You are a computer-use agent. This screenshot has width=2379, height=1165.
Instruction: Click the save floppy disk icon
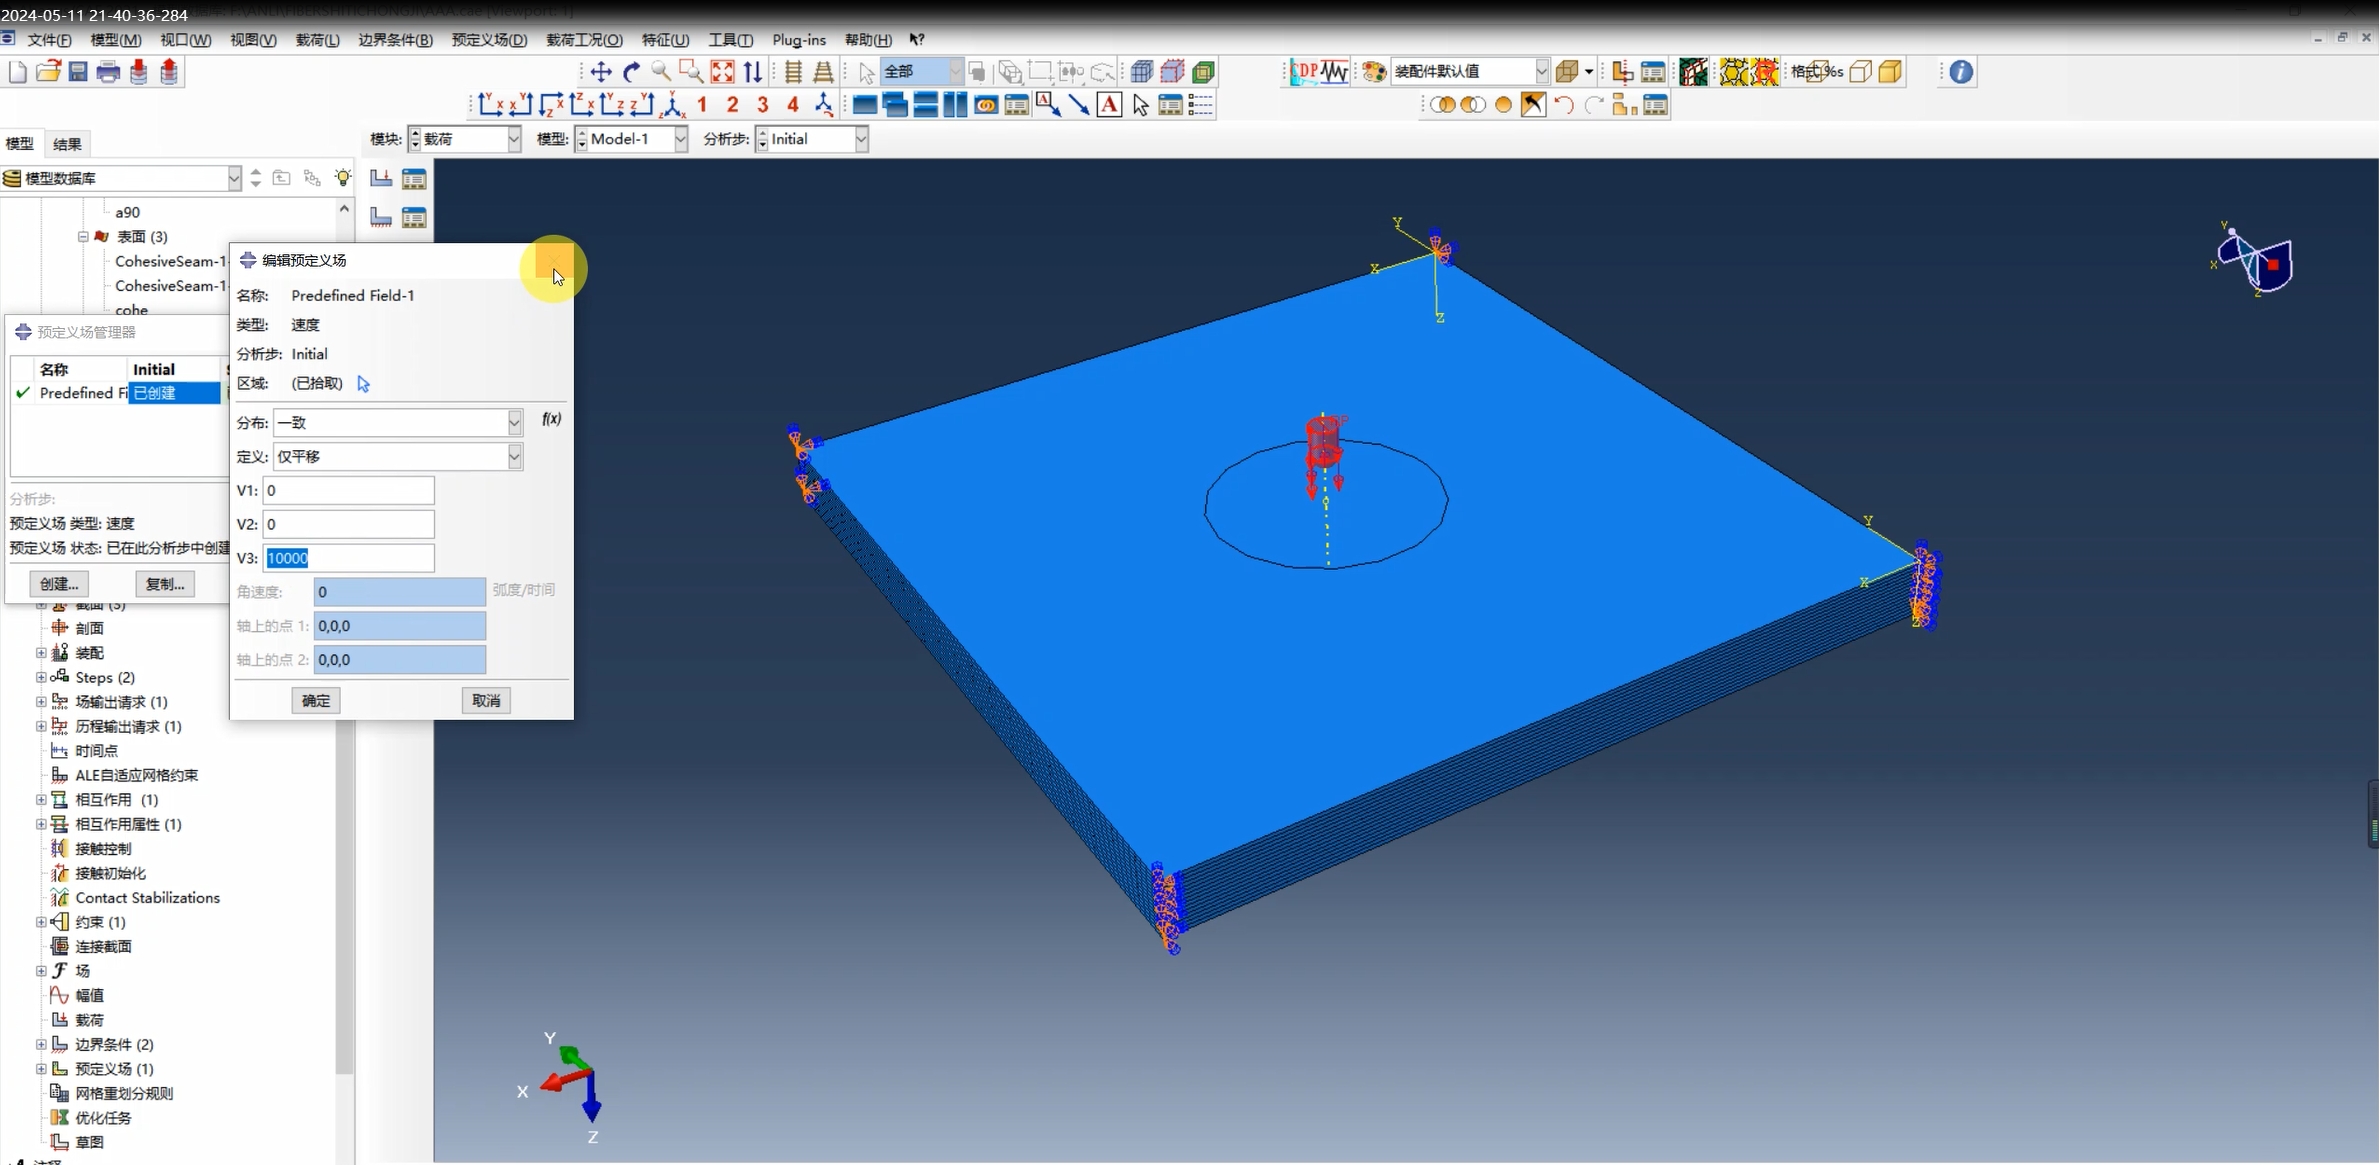pyautogui.click(x=78, y=72)
